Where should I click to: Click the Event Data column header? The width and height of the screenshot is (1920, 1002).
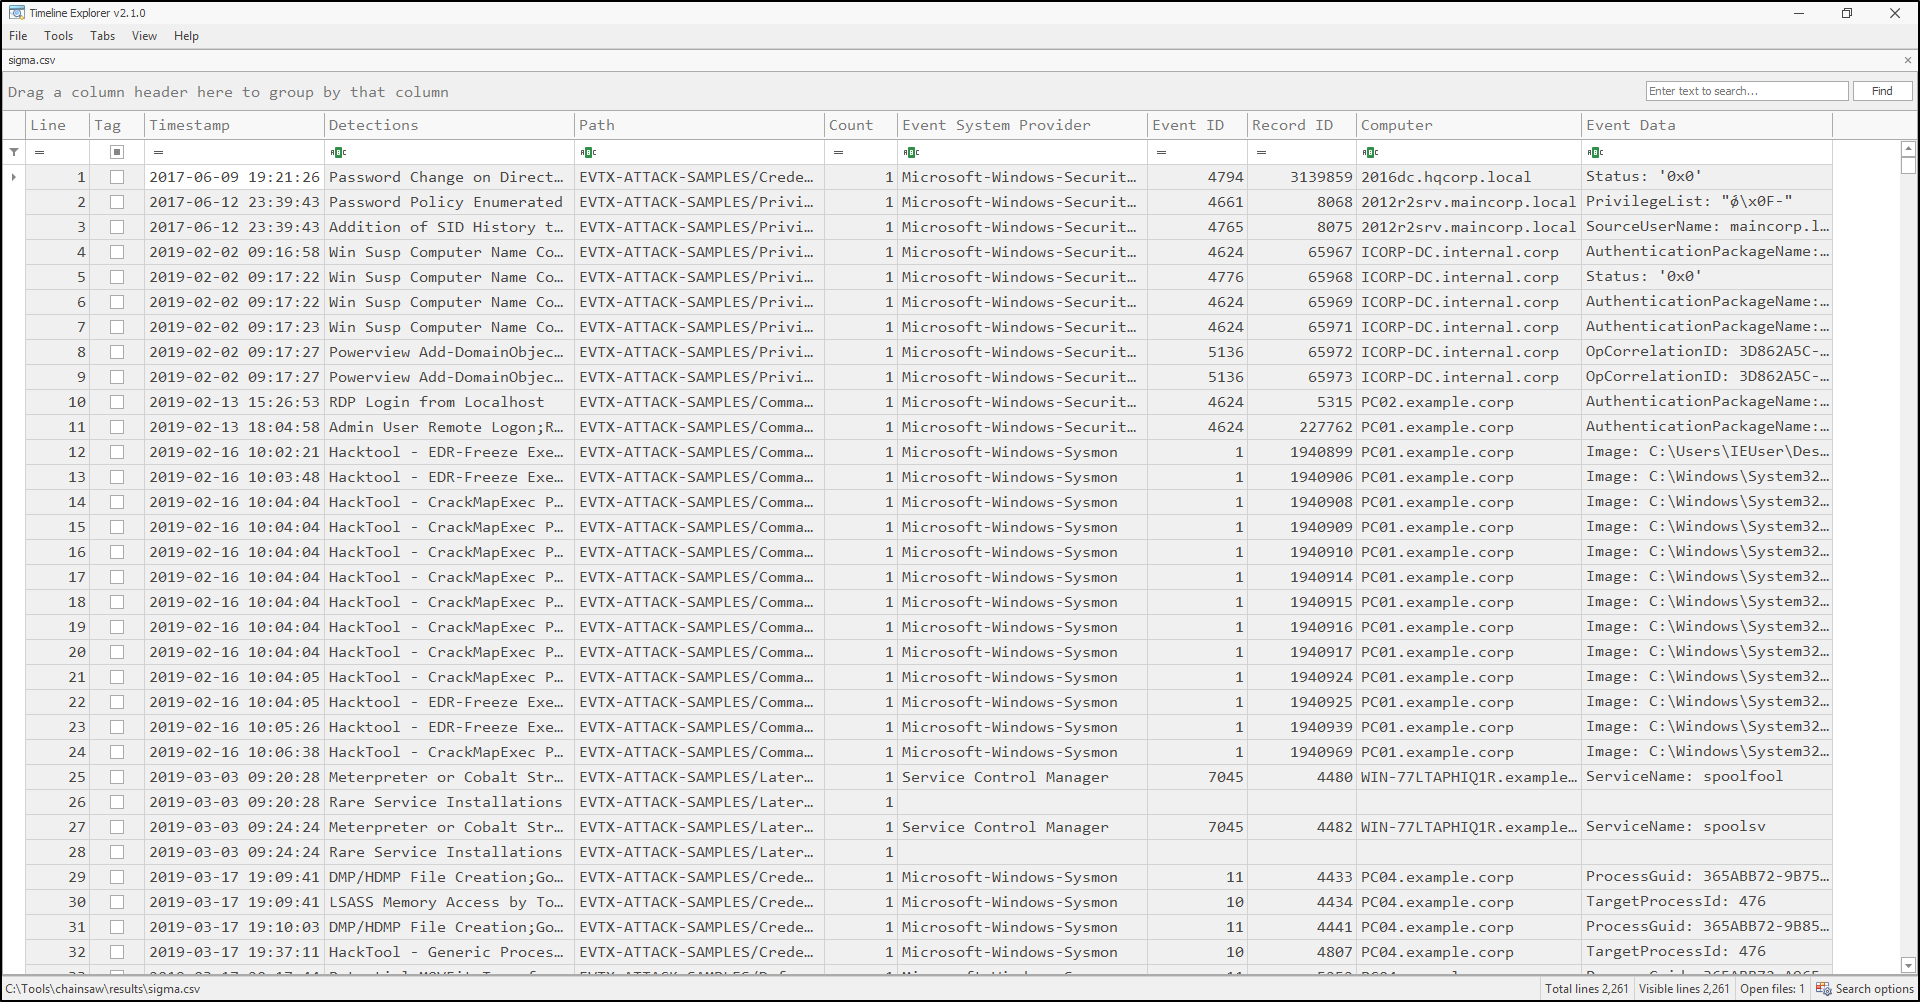click(x=1707, y=125)
